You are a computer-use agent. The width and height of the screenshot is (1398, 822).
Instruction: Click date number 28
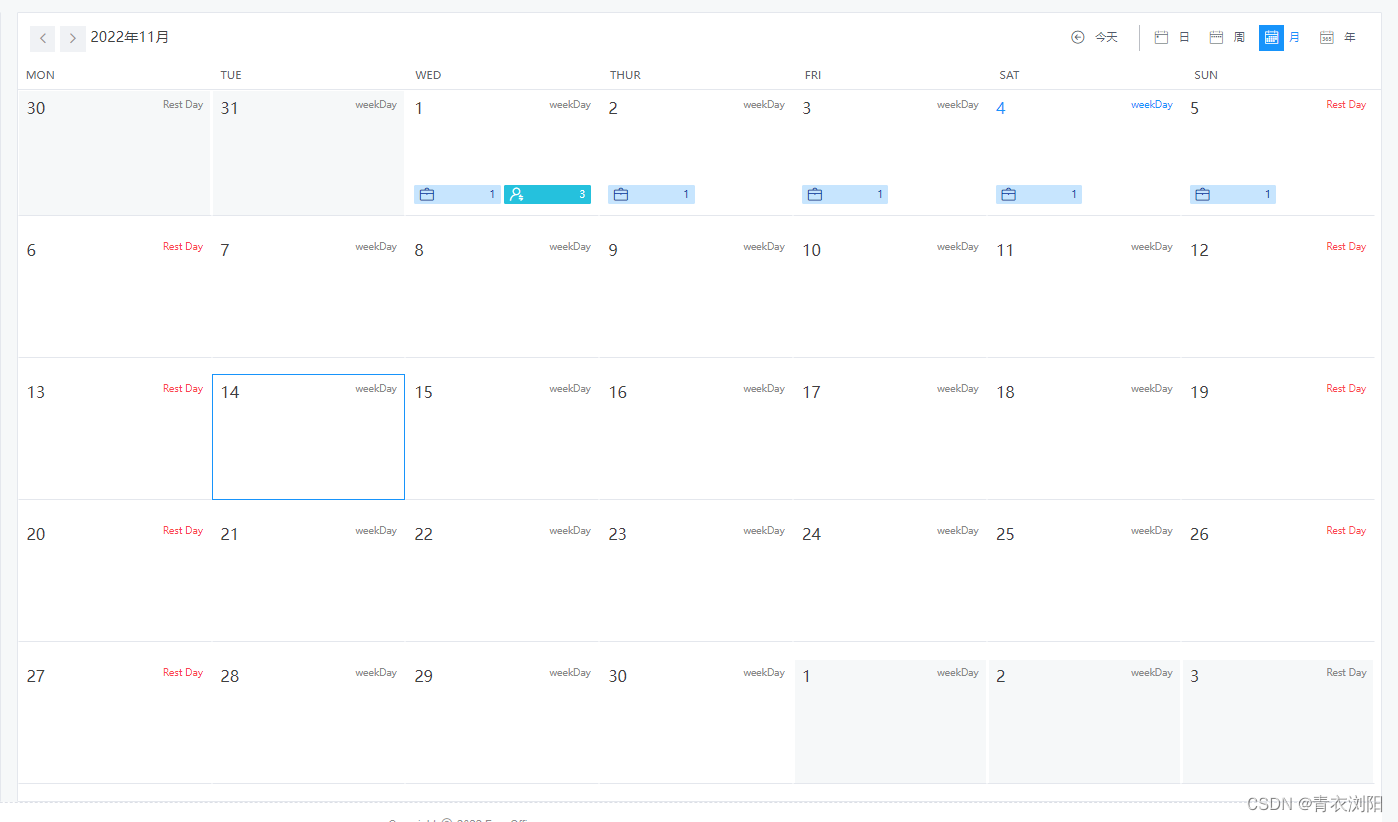230,676
